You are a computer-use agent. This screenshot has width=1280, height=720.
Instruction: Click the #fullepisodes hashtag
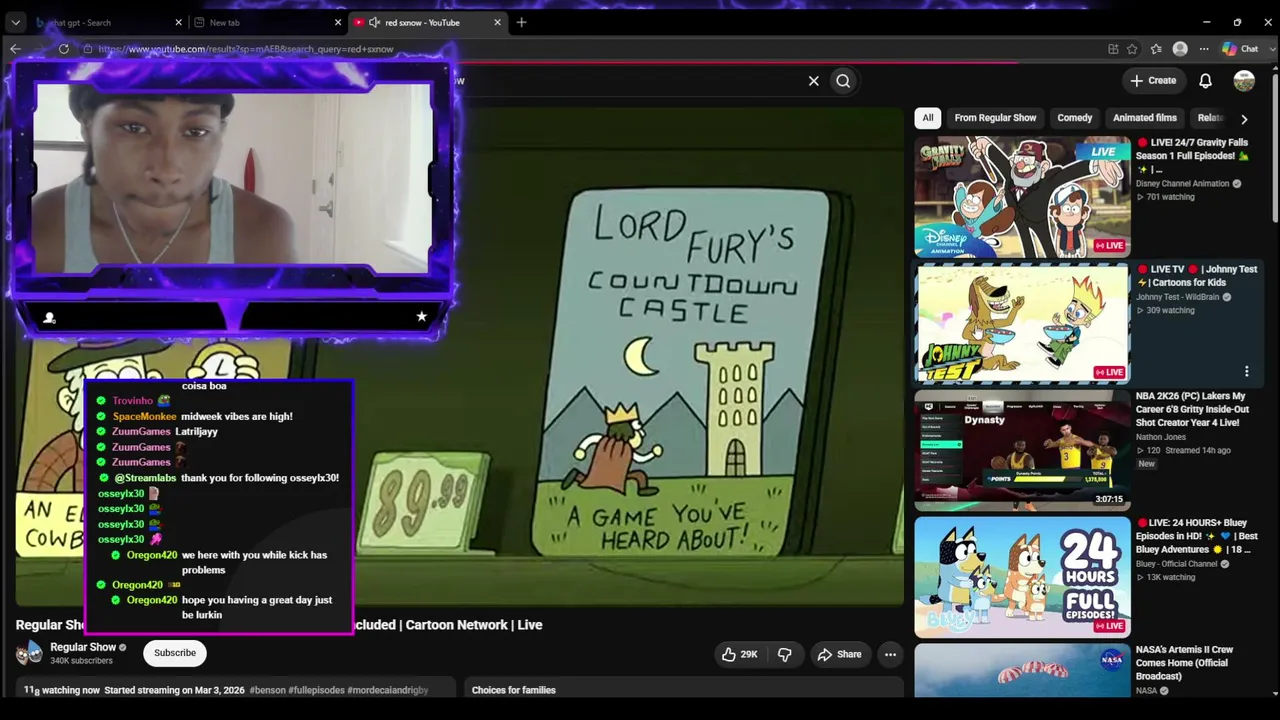pyautogui.click(x=316, y=690)
